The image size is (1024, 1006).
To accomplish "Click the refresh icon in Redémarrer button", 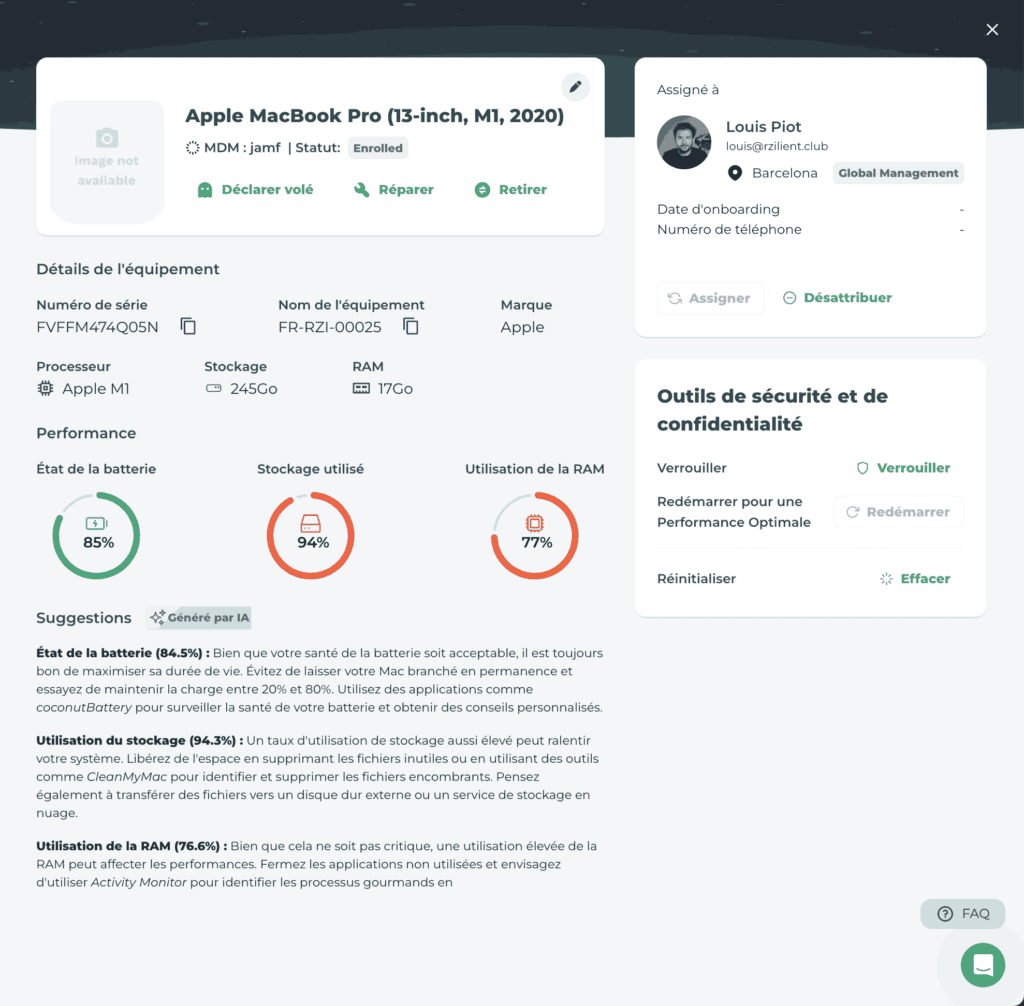I will [x=852, y=512].
